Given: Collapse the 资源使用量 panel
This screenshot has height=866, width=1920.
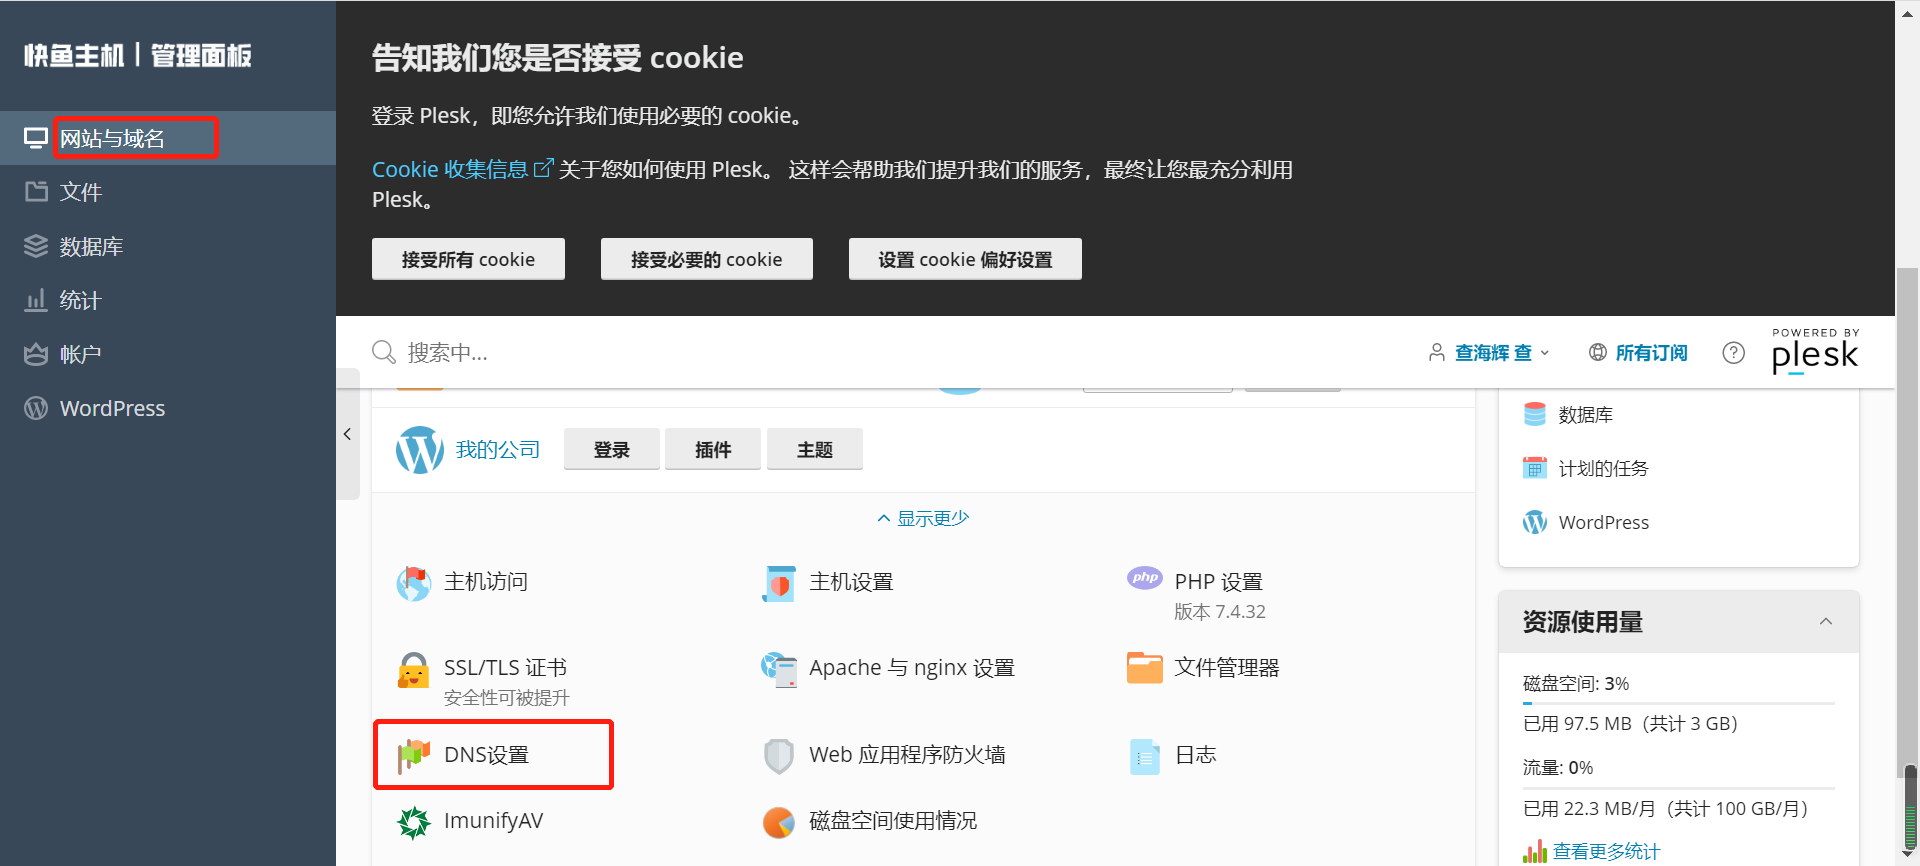Looking at the screenshot, I should tap(1825, 622).
